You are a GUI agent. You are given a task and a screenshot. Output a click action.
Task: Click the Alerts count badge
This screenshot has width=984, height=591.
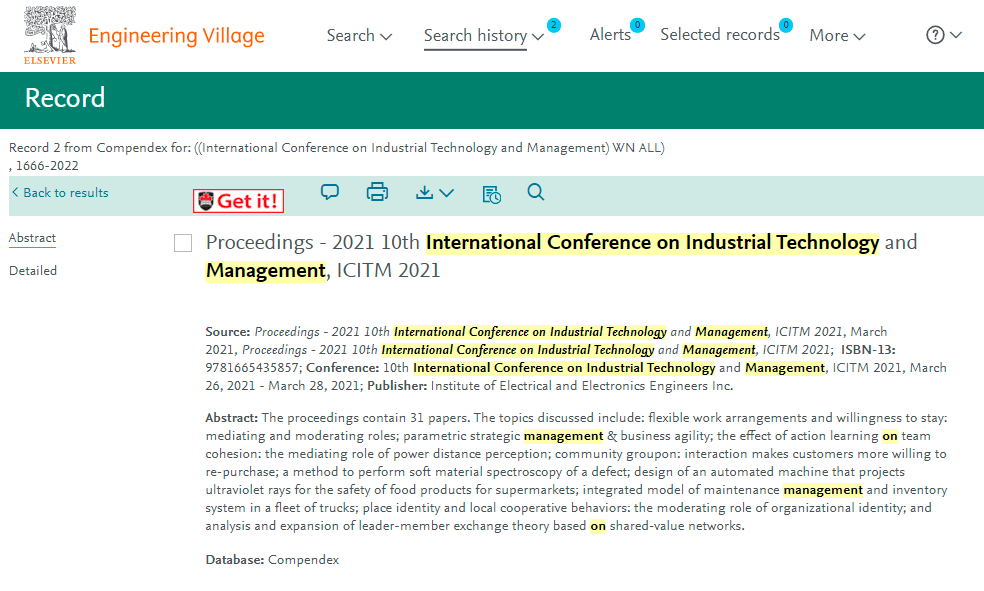click(637, 25)
